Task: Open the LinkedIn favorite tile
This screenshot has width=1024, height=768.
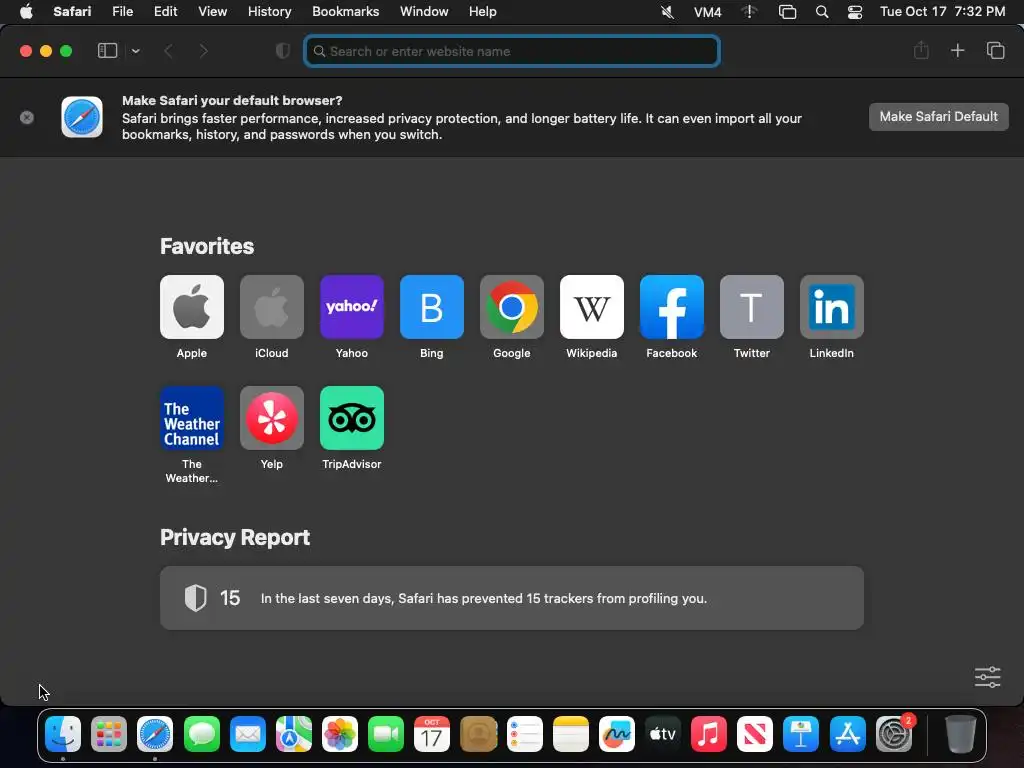Action: click(x=831, y=307)
